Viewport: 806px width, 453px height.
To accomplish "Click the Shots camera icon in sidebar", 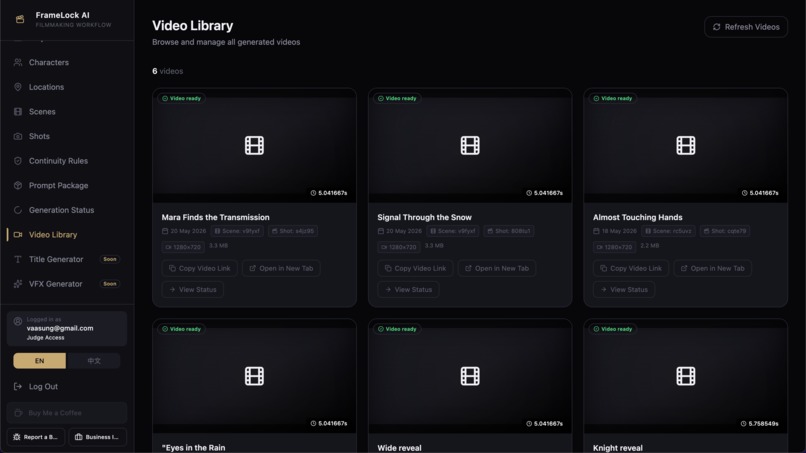I will (18, 136).
